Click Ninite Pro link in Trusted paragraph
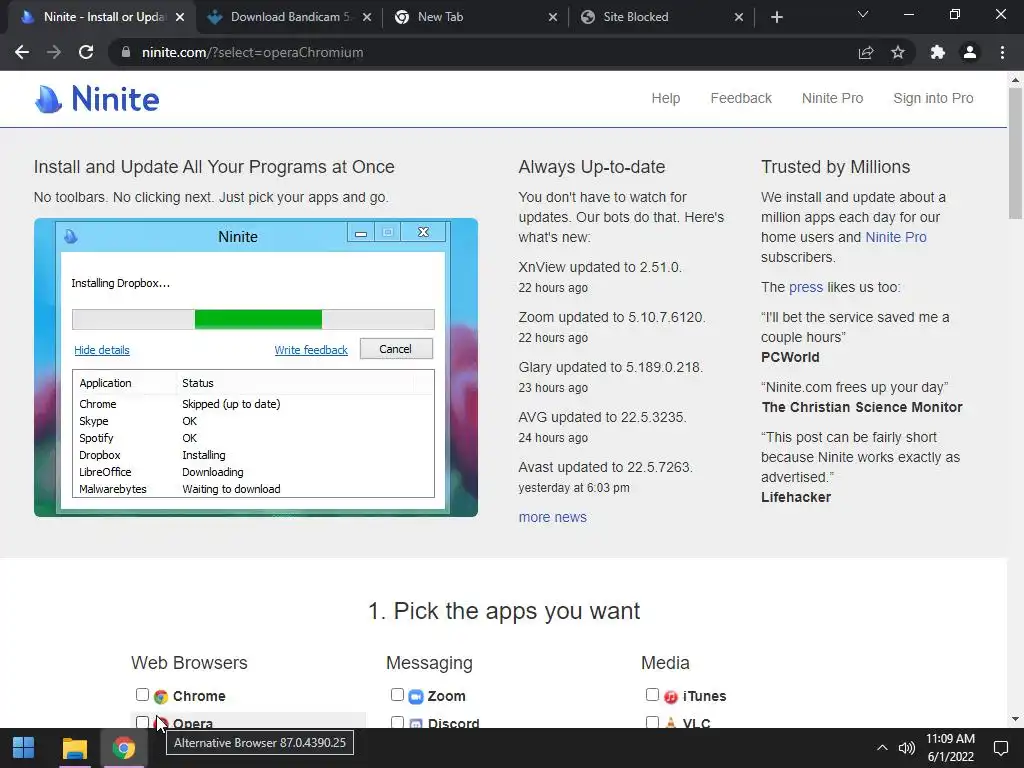 click(895, 237)
